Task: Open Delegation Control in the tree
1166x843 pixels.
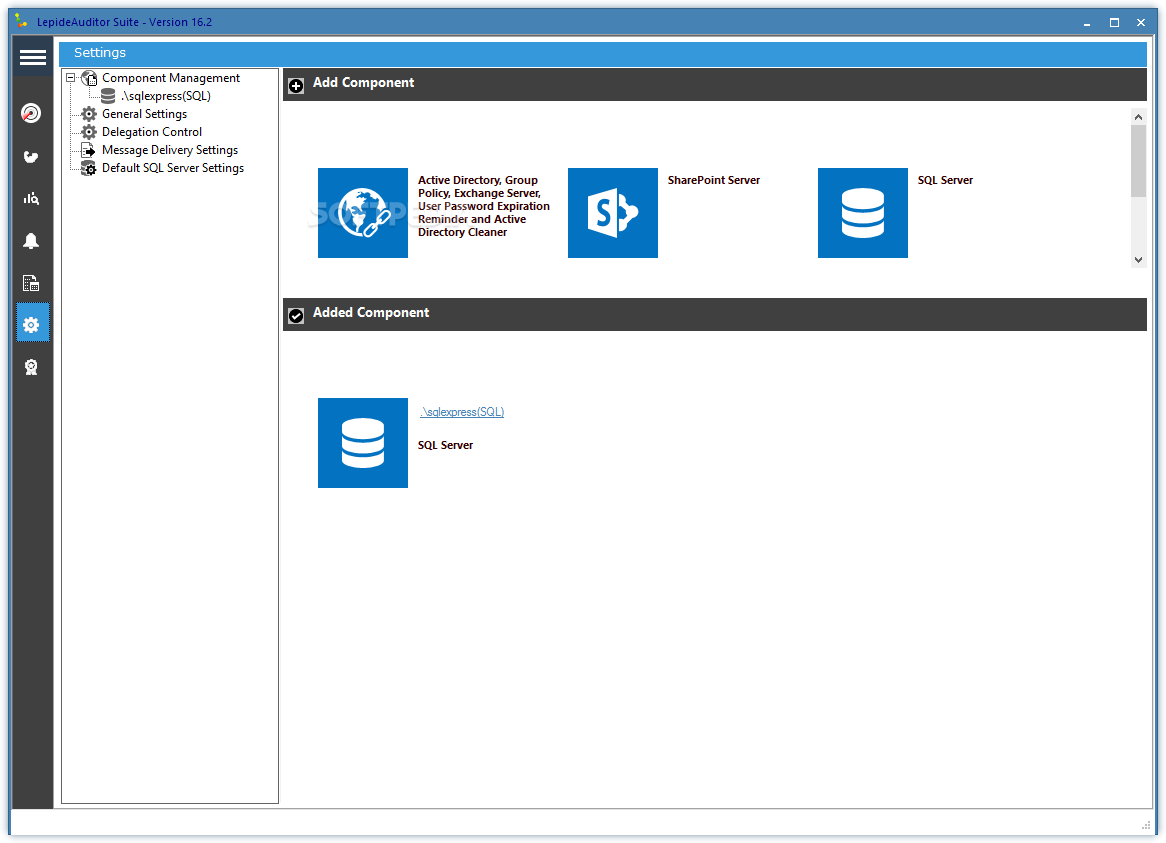Action: tap(152, 132)
